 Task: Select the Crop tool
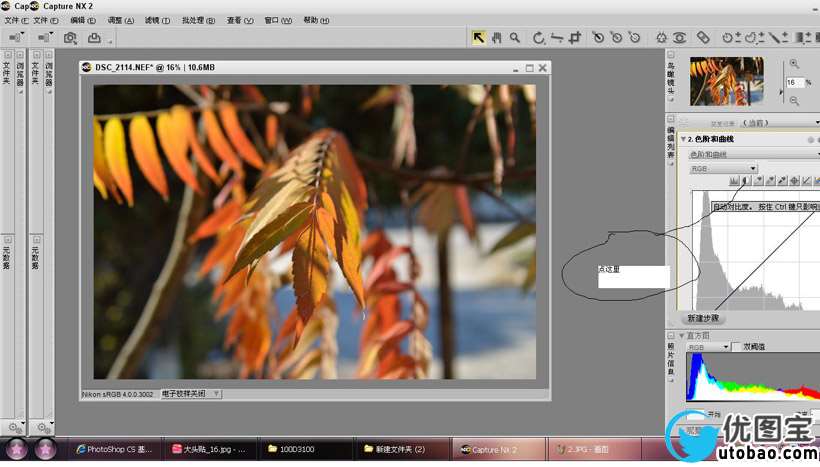[575, 38]
